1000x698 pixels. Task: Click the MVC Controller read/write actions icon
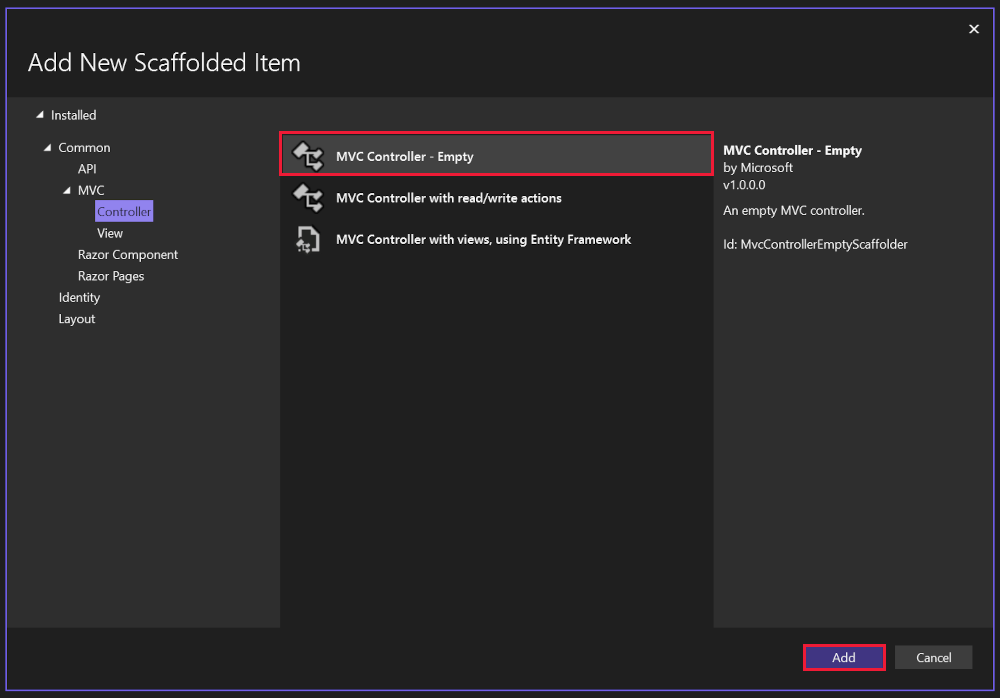coord(307,197)
